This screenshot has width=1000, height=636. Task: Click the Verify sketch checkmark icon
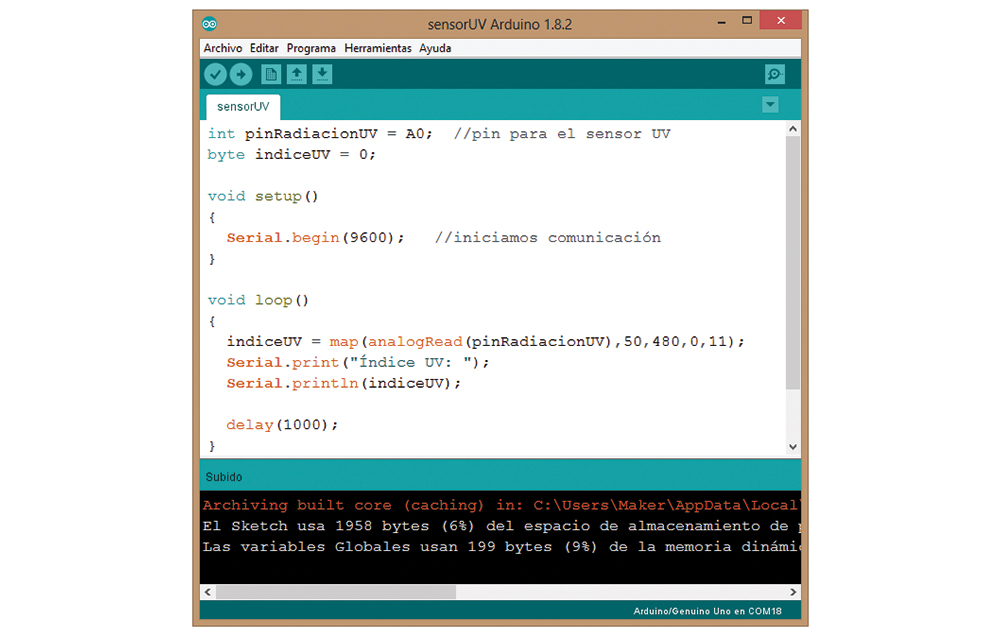[x=215, y=74]
